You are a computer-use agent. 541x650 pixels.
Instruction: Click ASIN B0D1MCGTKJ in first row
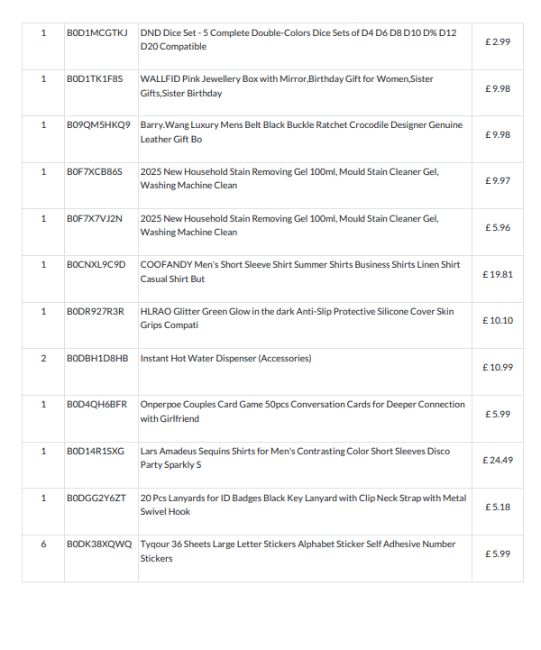(97, 33)
